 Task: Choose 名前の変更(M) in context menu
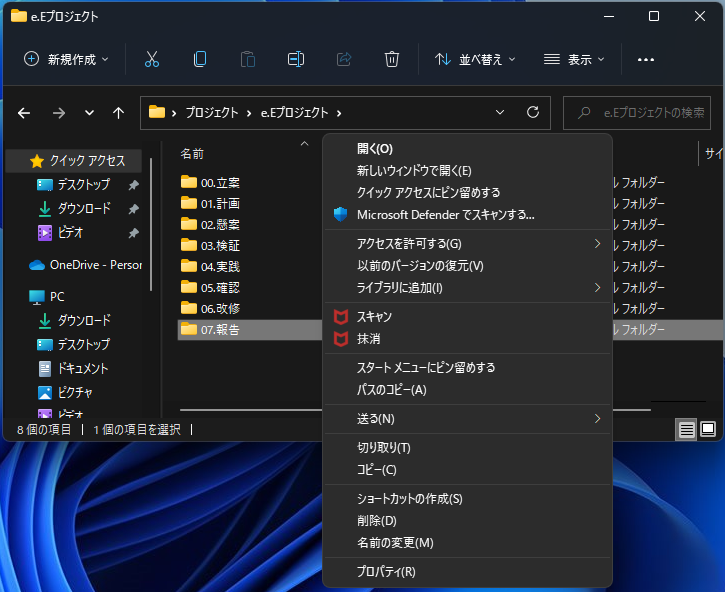click(395, 543)
